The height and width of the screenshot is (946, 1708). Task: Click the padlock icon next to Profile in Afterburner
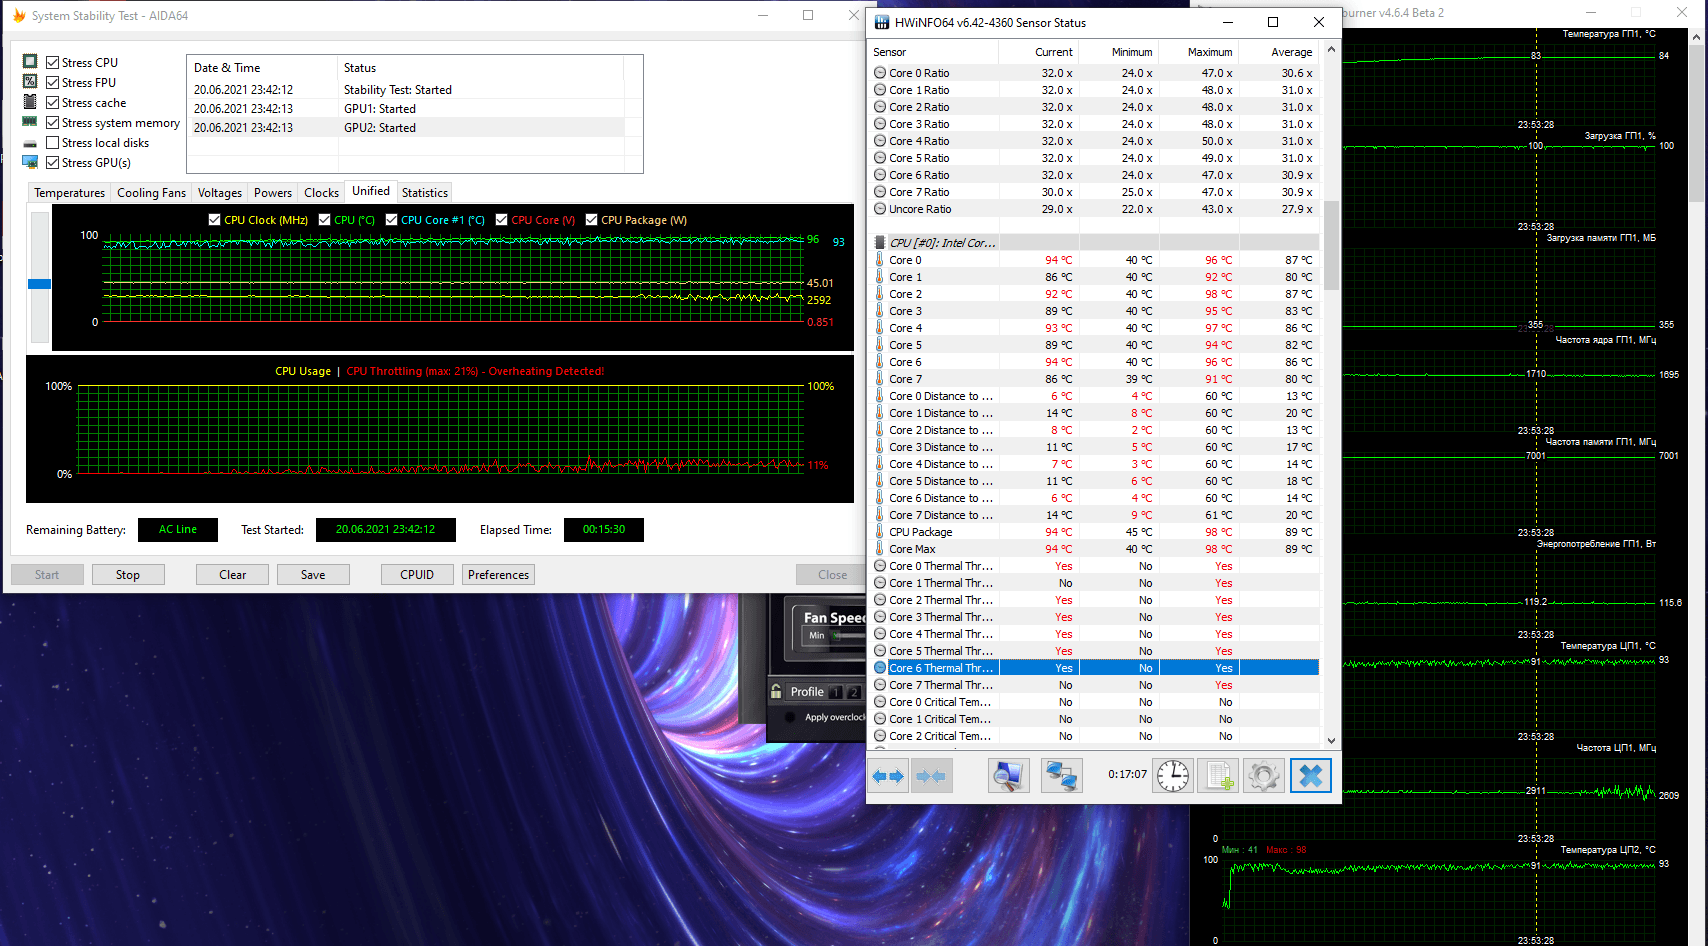(776, 691)
